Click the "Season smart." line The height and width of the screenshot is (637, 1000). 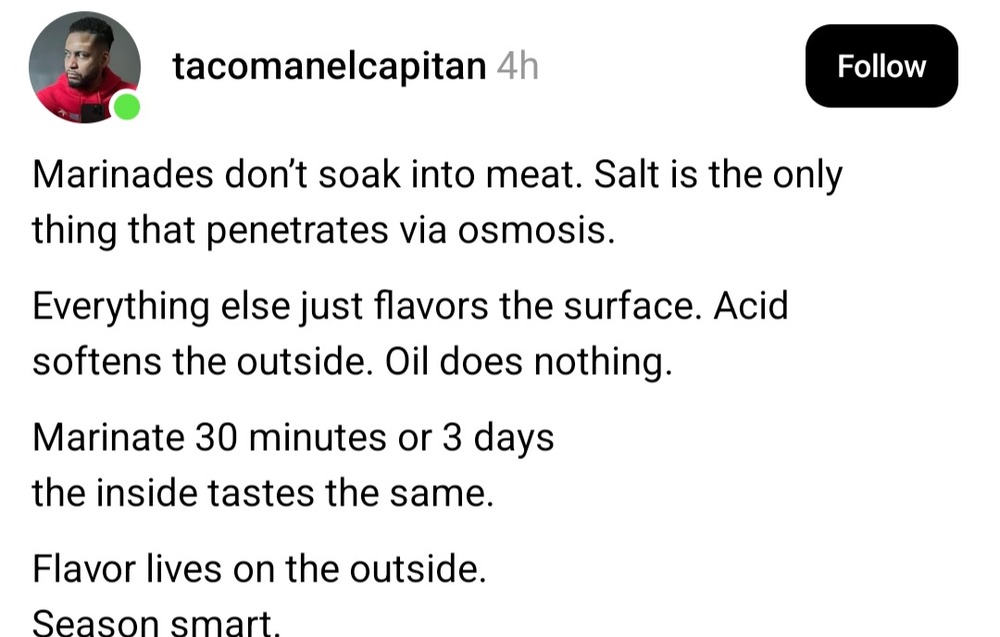point(155,623)
